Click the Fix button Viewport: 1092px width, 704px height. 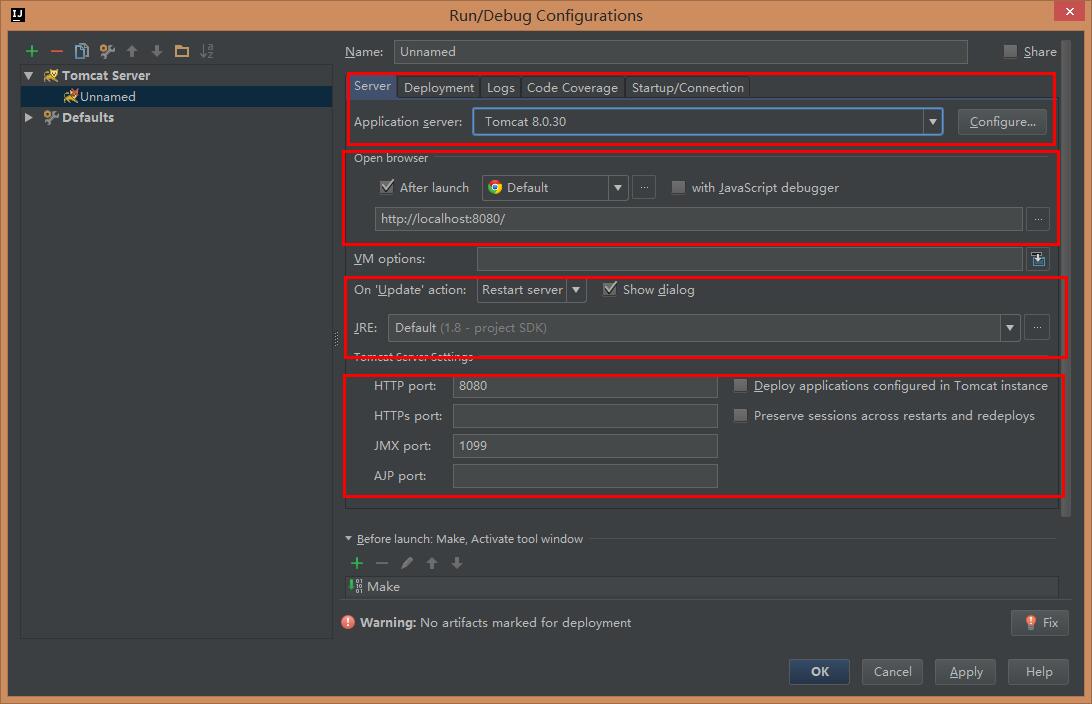tap(1040, 623)
